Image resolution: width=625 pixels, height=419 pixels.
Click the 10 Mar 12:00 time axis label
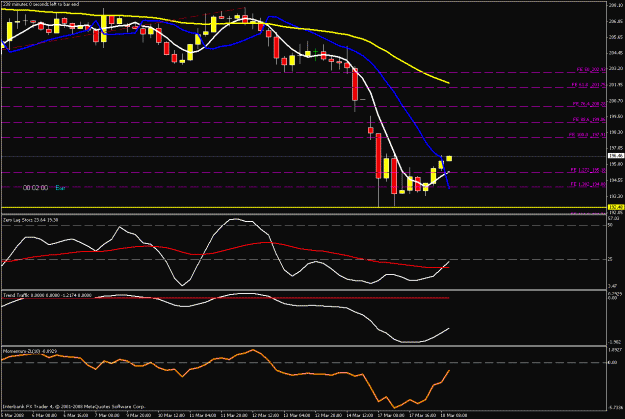[x=171, y=415]
